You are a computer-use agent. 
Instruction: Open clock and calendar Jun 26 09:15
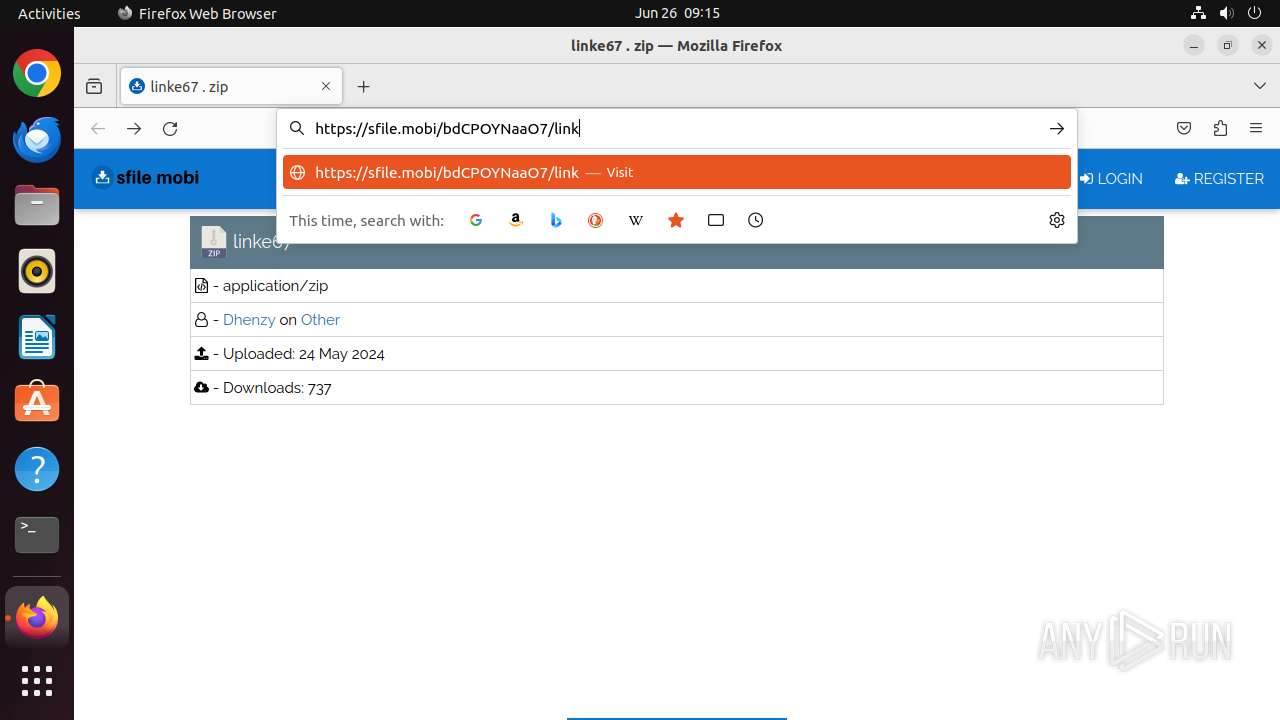point(677,13)
